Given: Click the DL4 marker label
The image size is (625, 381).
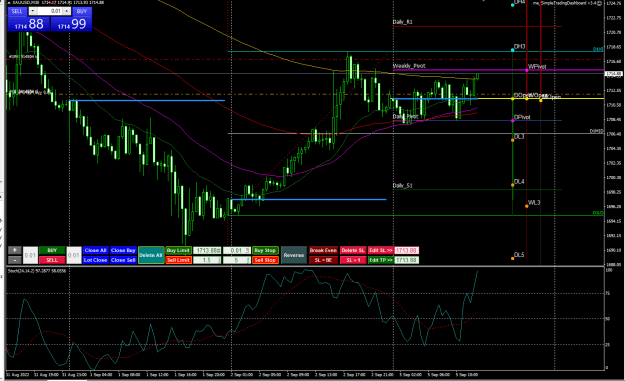Looking at the screenshot, I should click(x=519, y=182).
